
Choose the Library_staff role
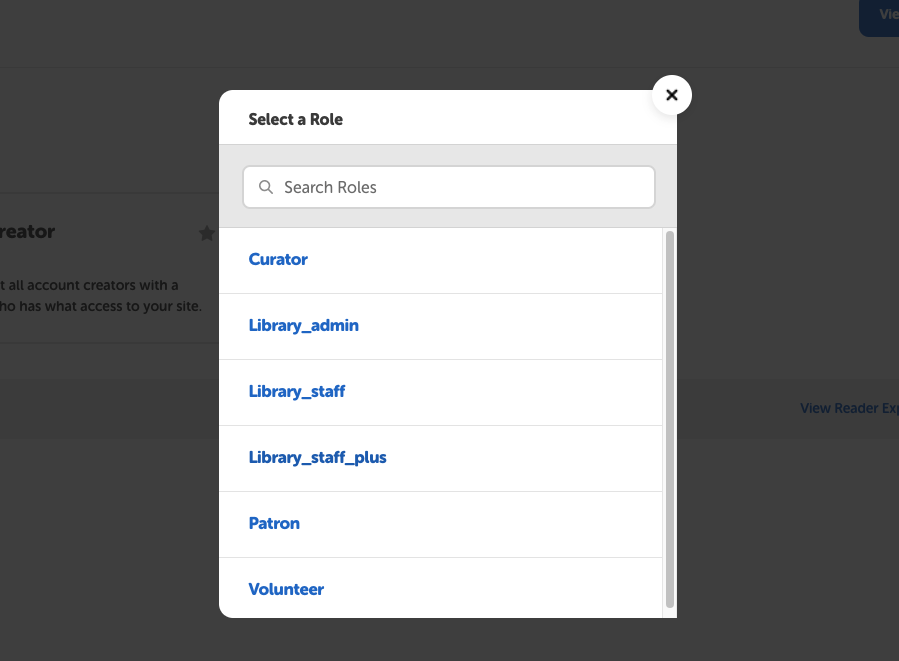click(x=296, y=391)
